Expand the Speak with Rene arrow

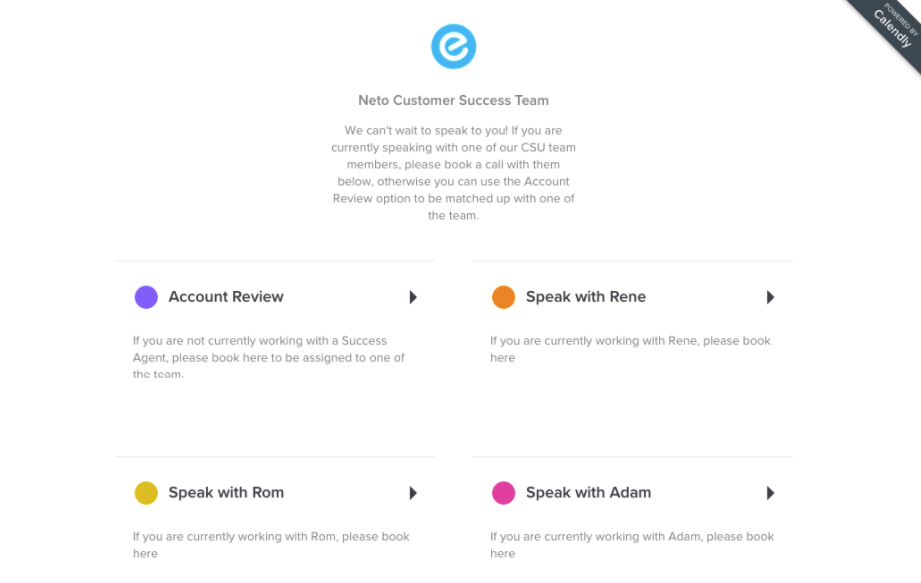tap(770, 297)
